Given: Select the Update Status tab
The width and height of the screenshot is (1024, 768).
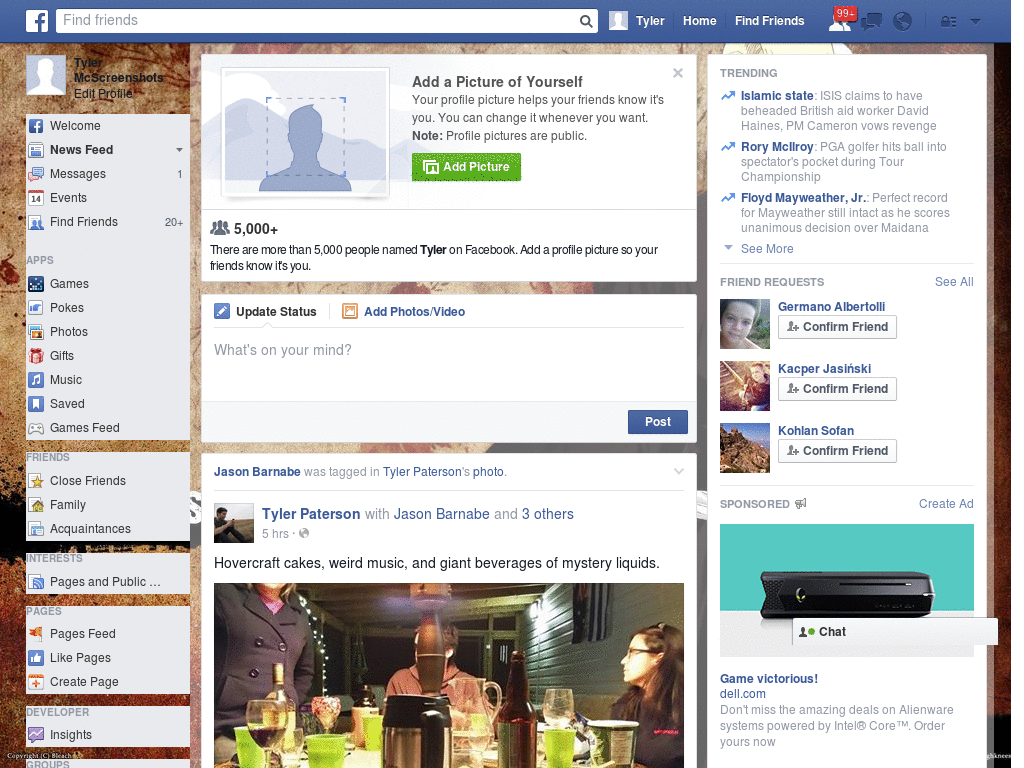Looking at the screenshot, I should tap(266, 312).
